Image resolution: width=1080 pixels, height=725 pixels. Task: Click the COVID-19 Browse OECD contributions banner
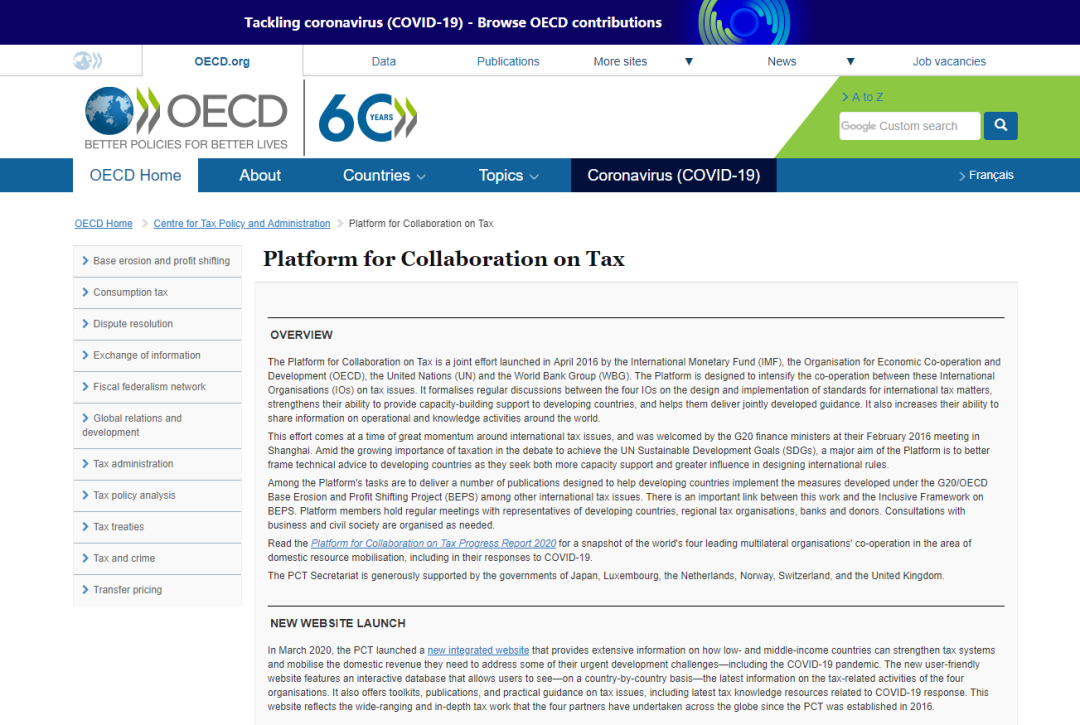pyautogui.click(x=453, y=23)
